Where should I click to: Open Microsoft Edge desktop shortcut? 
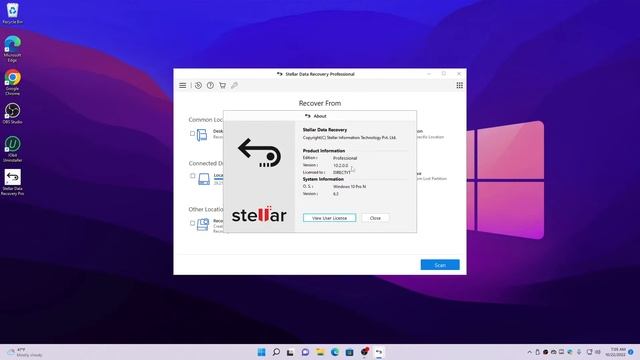(x=12, y=49)
